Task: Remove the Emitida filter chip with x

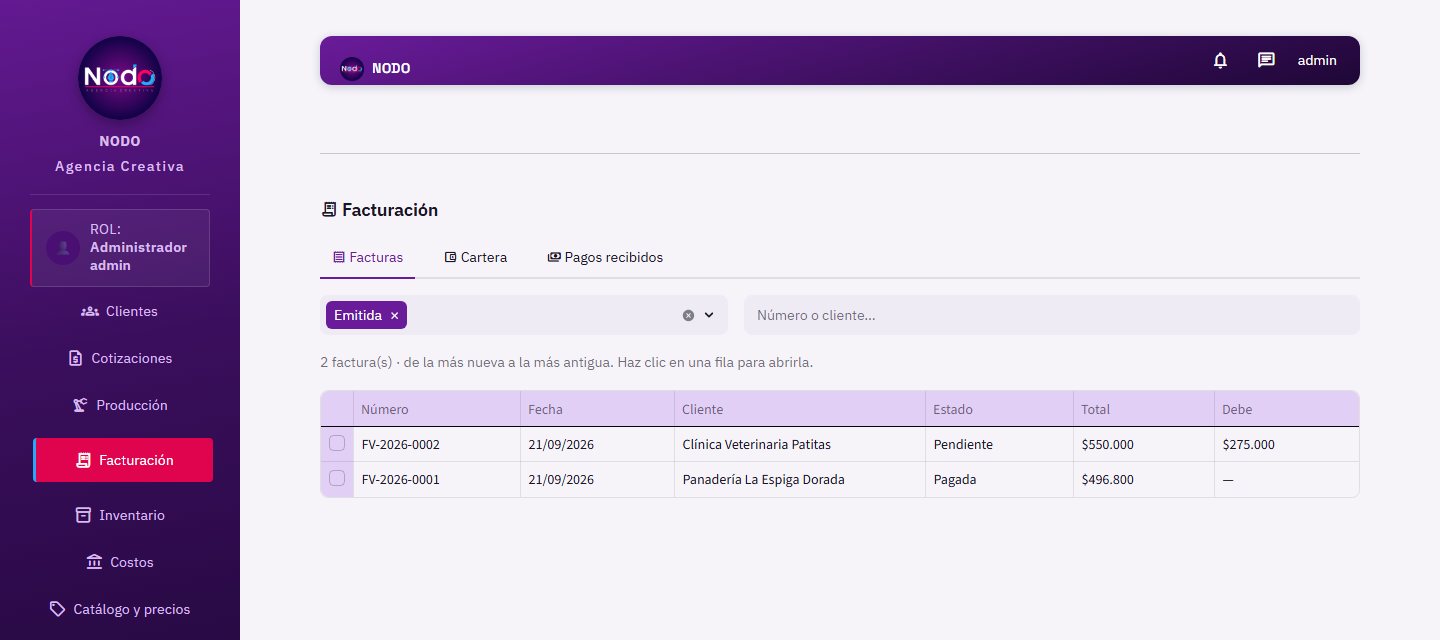Action: pyautogui.click(x=394, y=315)
